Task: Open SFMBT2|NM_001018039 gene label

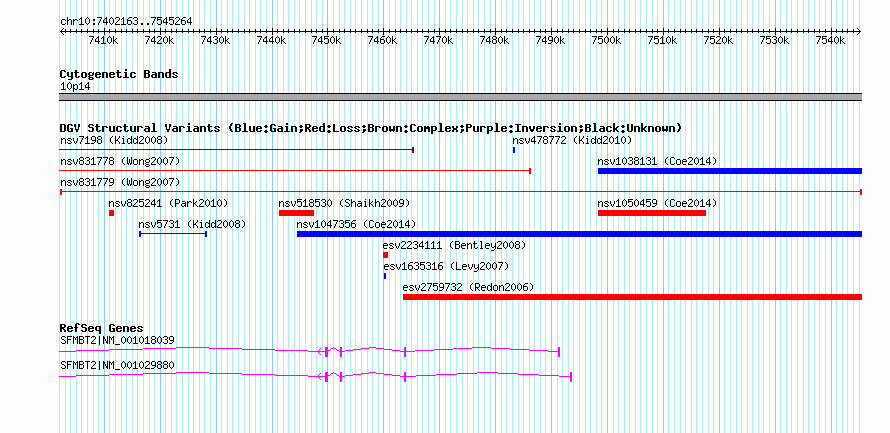Action: coord(117,340)
